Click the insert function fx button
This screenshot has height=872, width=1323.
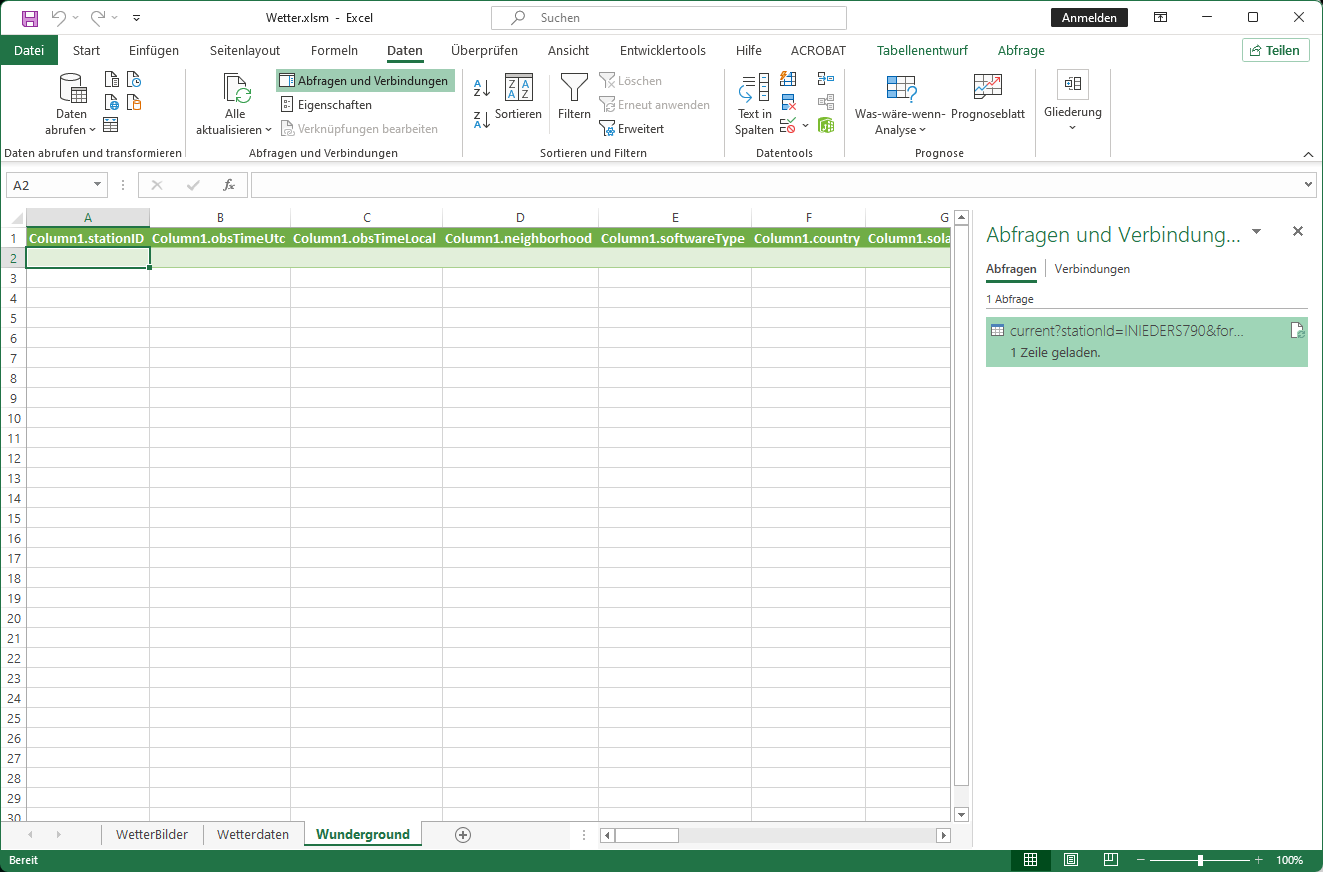pos(229,185)
